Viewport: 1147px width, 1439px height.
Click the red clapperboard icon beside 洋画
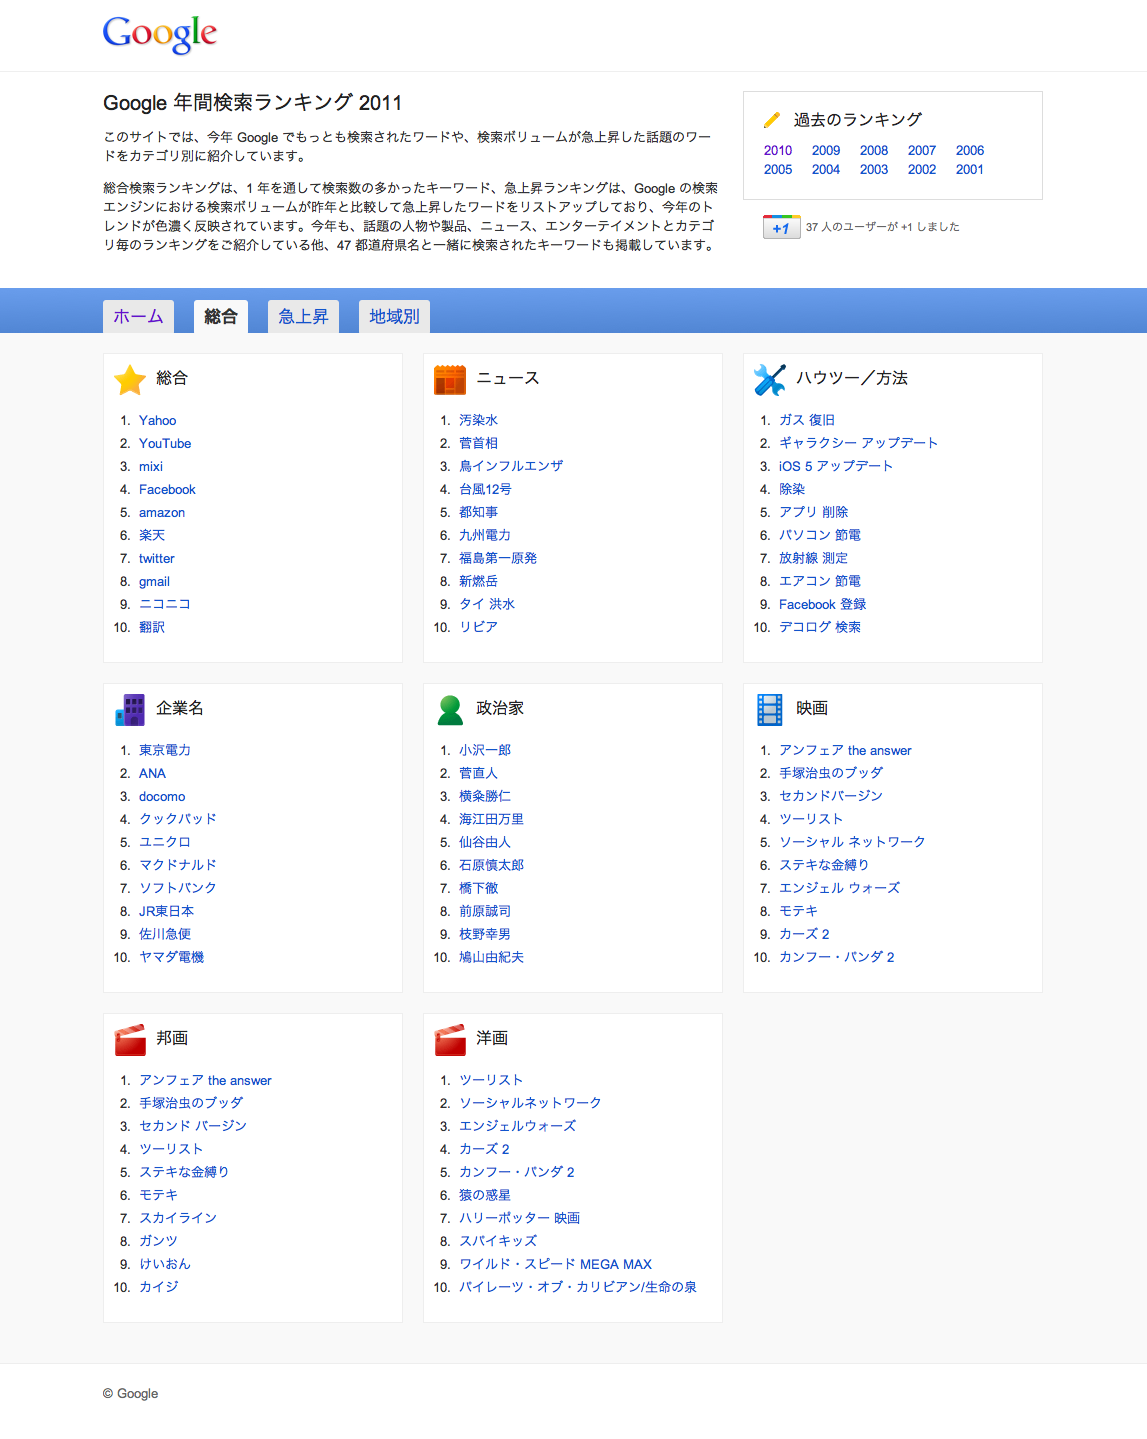pyautogui.click(x=450, y=1039)
